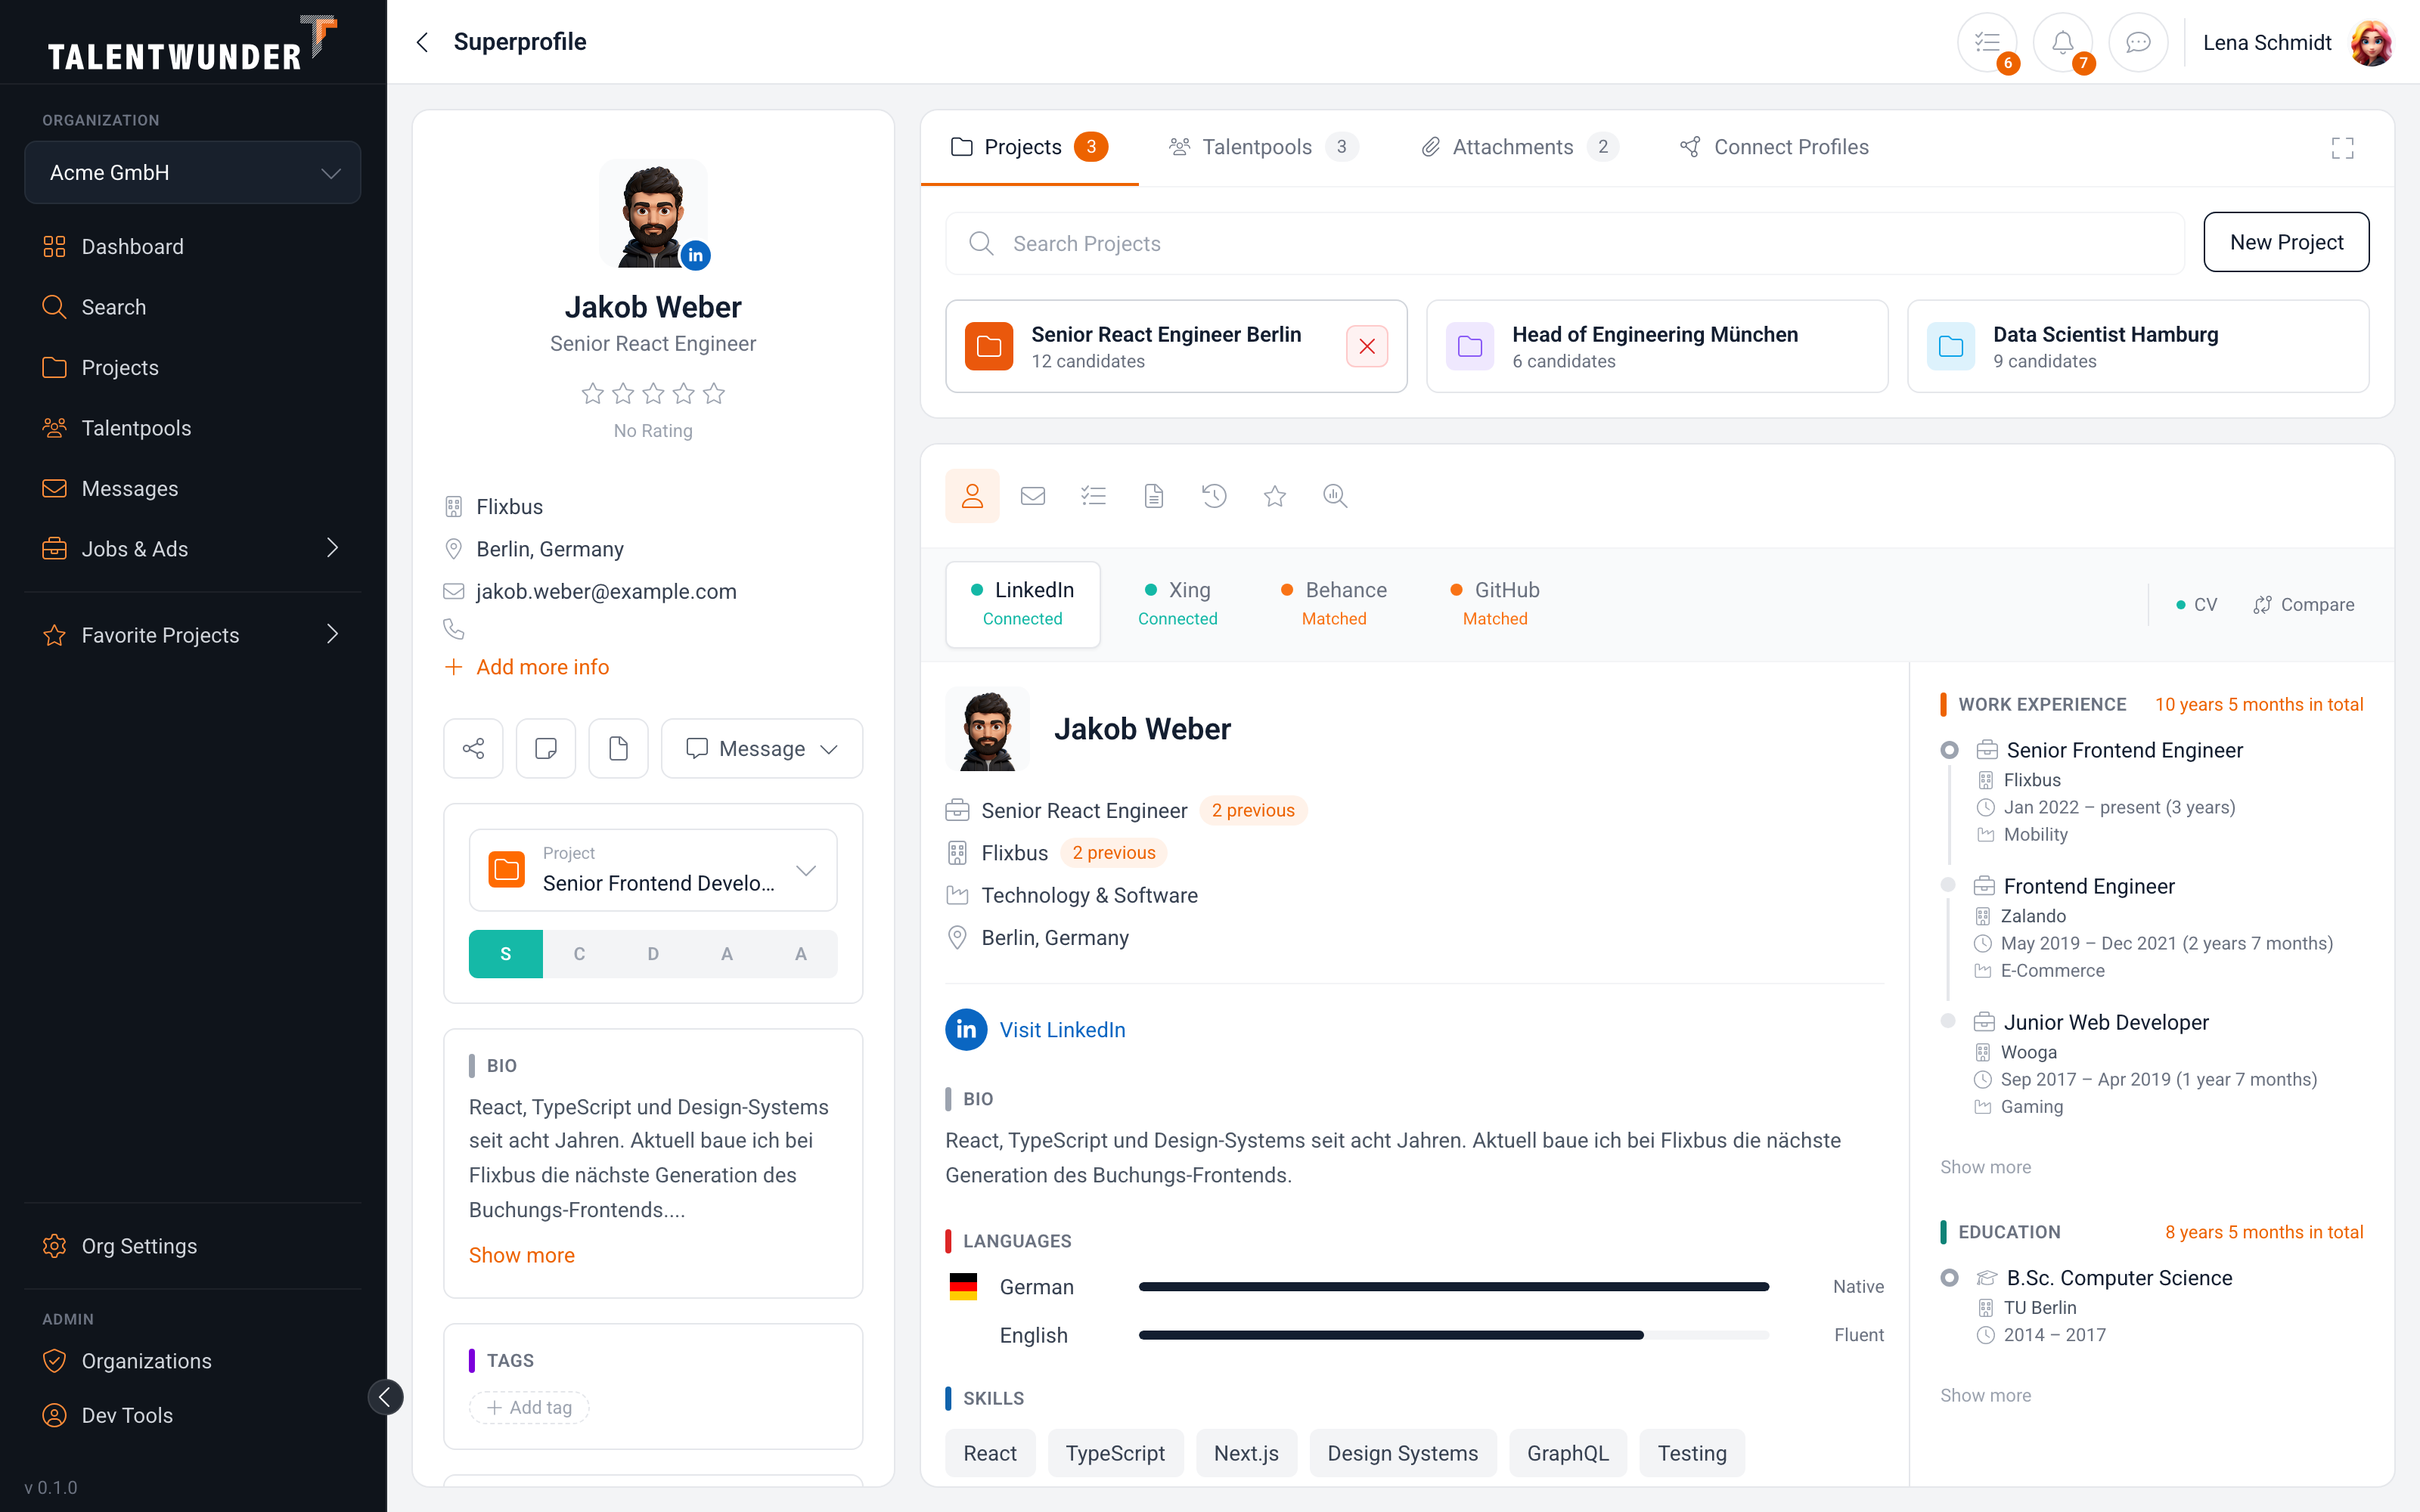This screenshot has width=2420, height=1512.
Task: Expand Favorite Projects submenu
Action: click(x=193, y=635)
